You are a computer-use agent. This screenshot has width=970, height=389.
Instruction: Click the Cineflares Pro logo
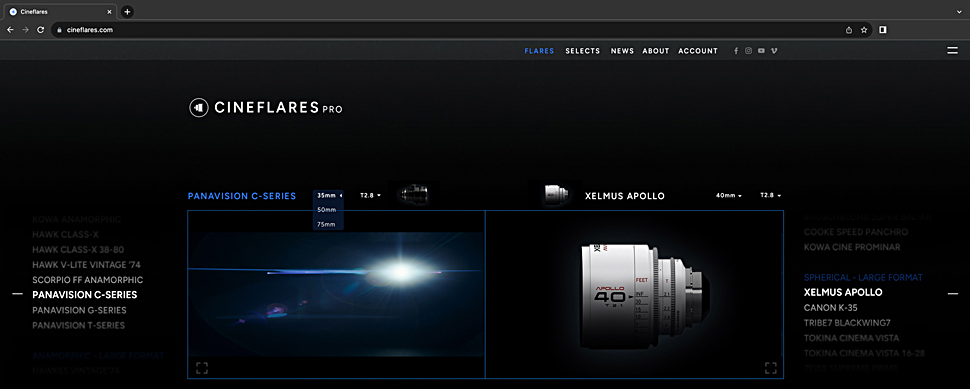(x=265, y=108)
